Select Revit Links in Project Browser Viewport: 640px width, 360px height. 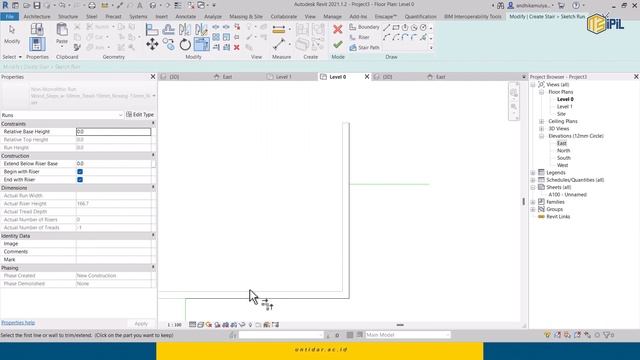(x=558, y=217)
